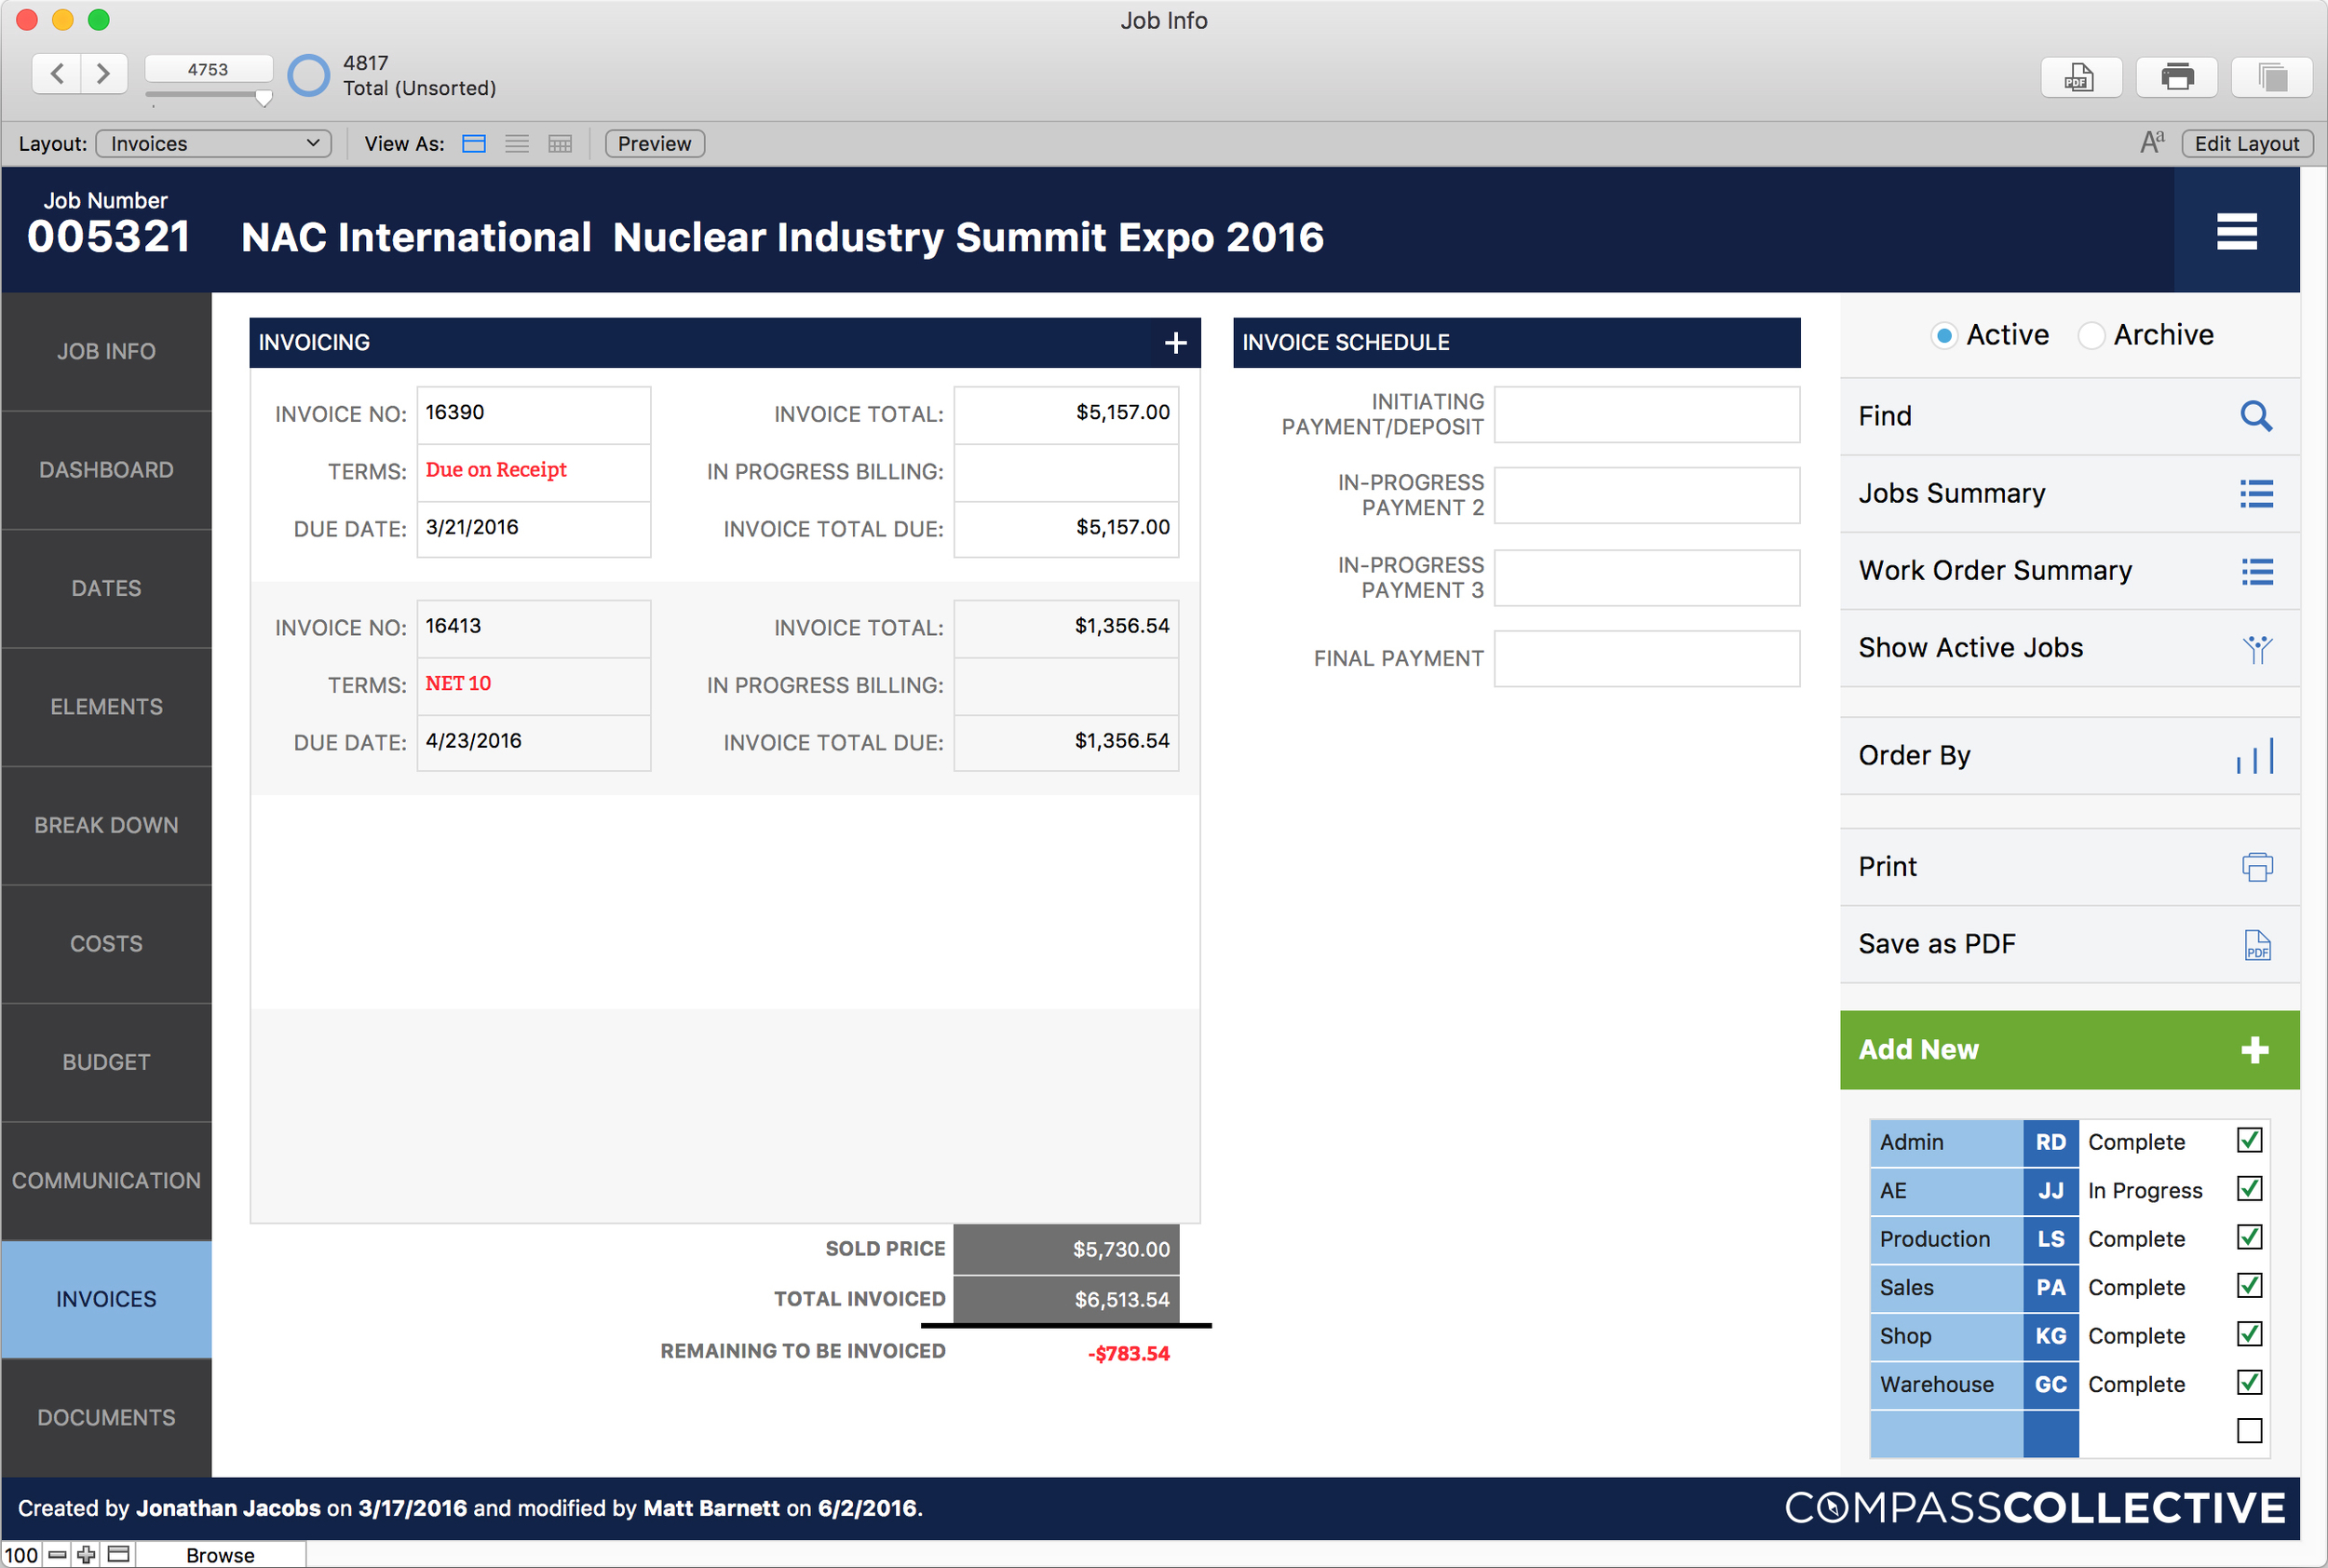
Task: Click the Work Order Summary list icon
Action: 2256,571
